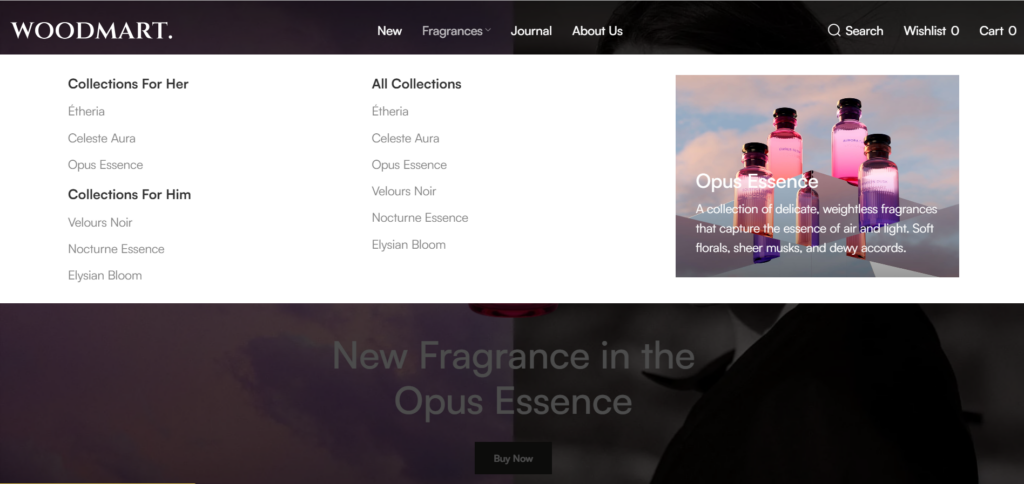Select Nocturne Essence under Collections For Him
Viewport: 1024px width, 484px height.
(x=116, y=249)
